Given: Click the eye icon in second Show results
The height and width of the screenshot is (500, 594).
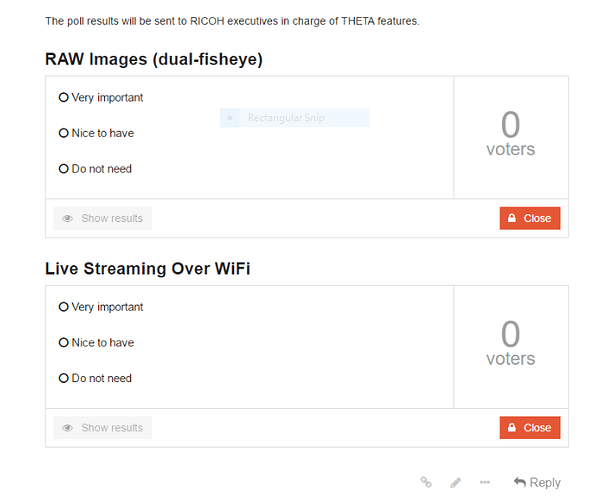Looking at the screenshot, I should click(67, 428).
